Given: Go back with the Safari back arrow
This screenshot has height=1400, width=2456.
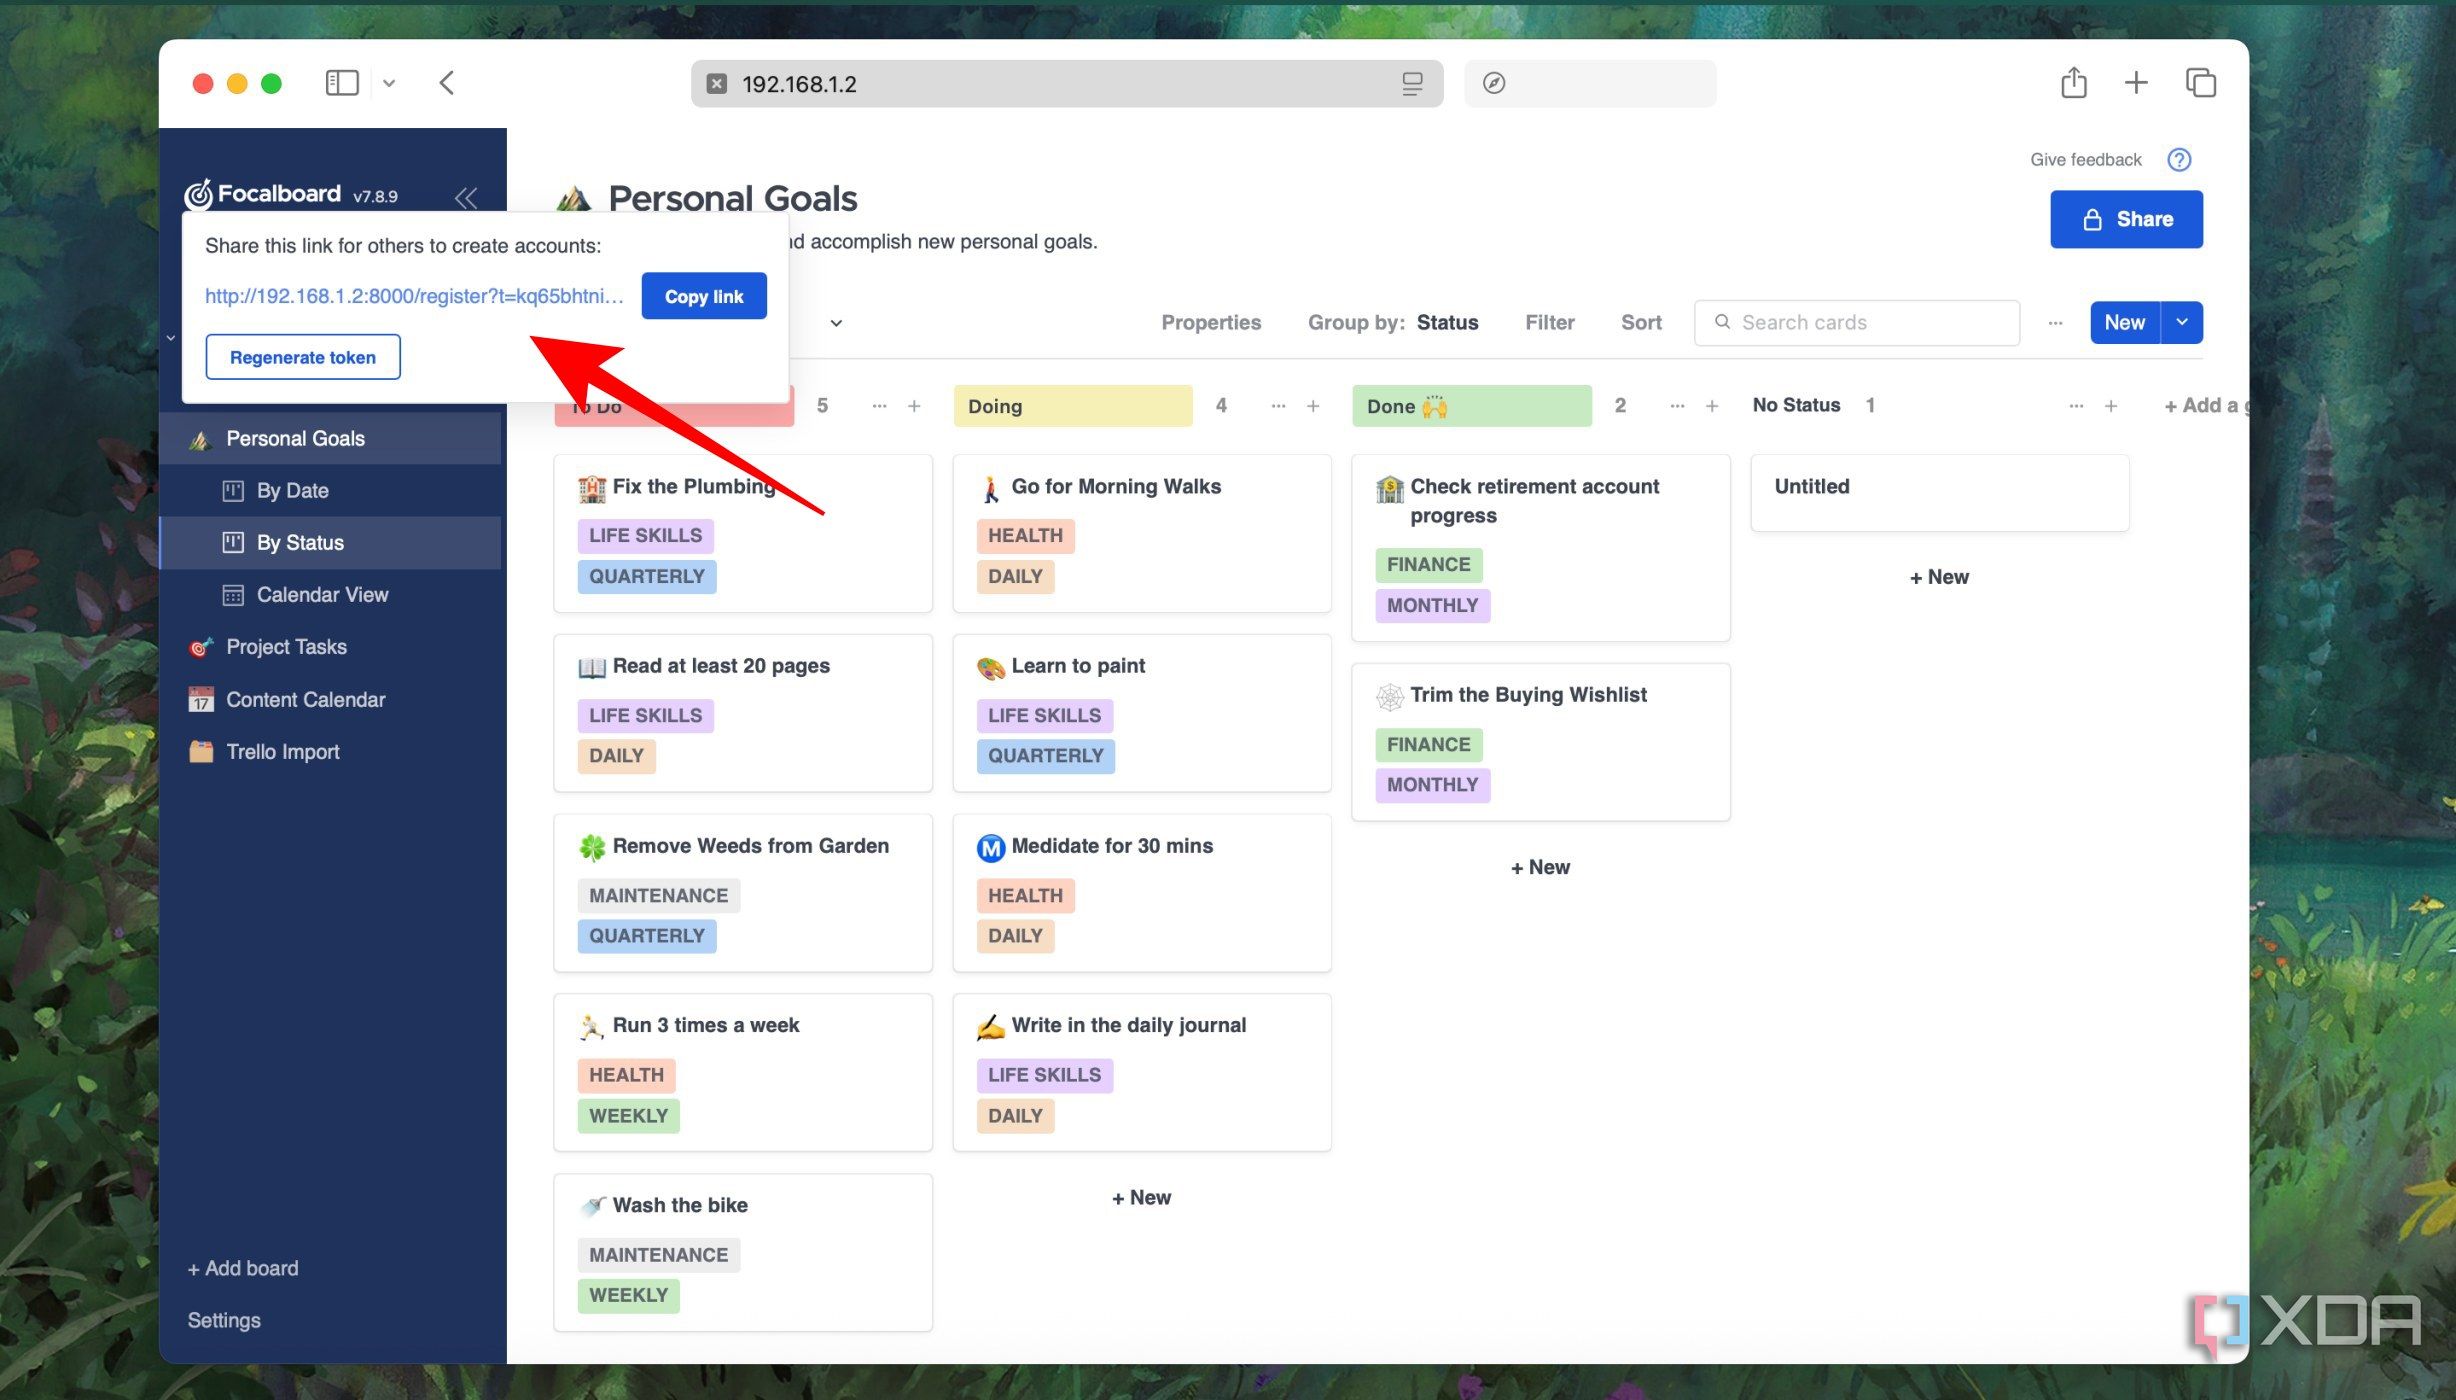Looking at the screenshot, I should coord(447,83).
